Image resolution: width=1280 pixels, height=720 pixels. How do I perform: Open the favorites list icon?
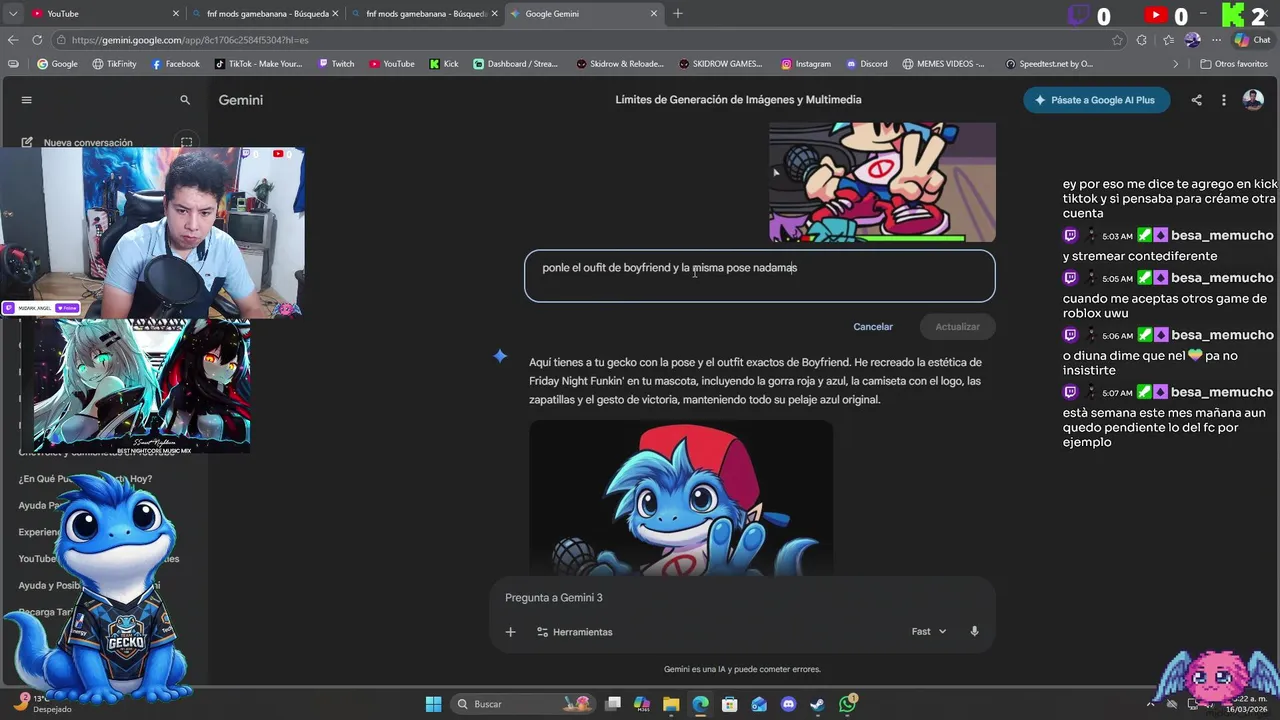1167,40
